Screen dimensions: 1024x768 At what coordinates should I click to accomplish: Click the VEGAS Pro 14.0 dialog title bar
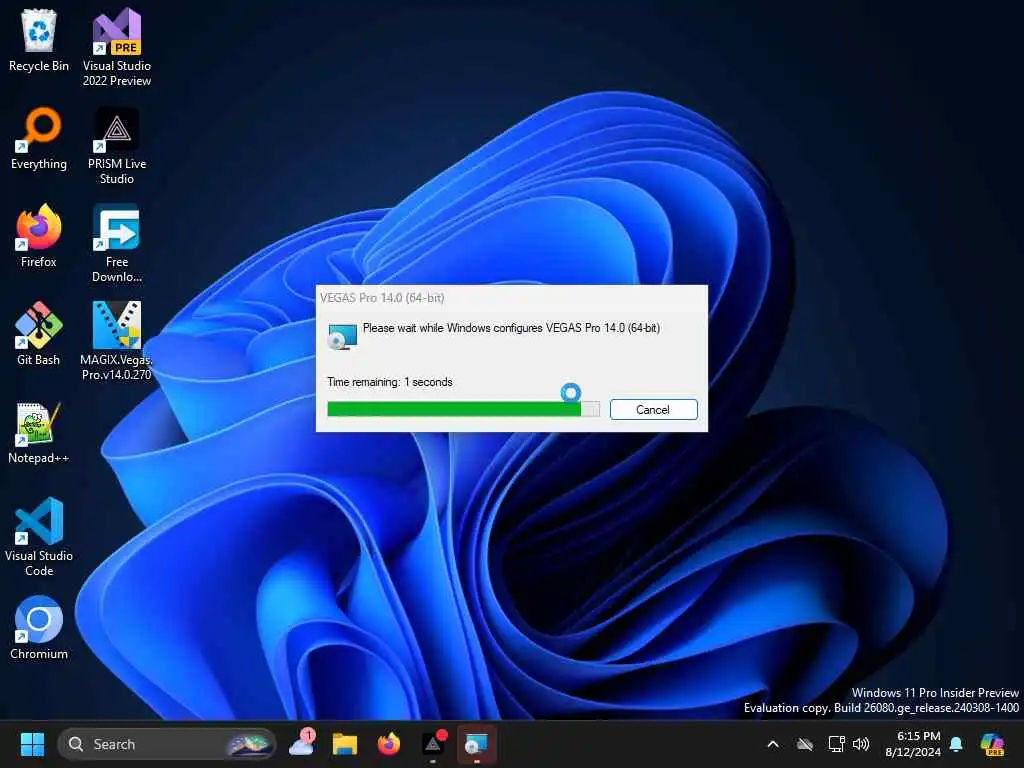[511, 298]
